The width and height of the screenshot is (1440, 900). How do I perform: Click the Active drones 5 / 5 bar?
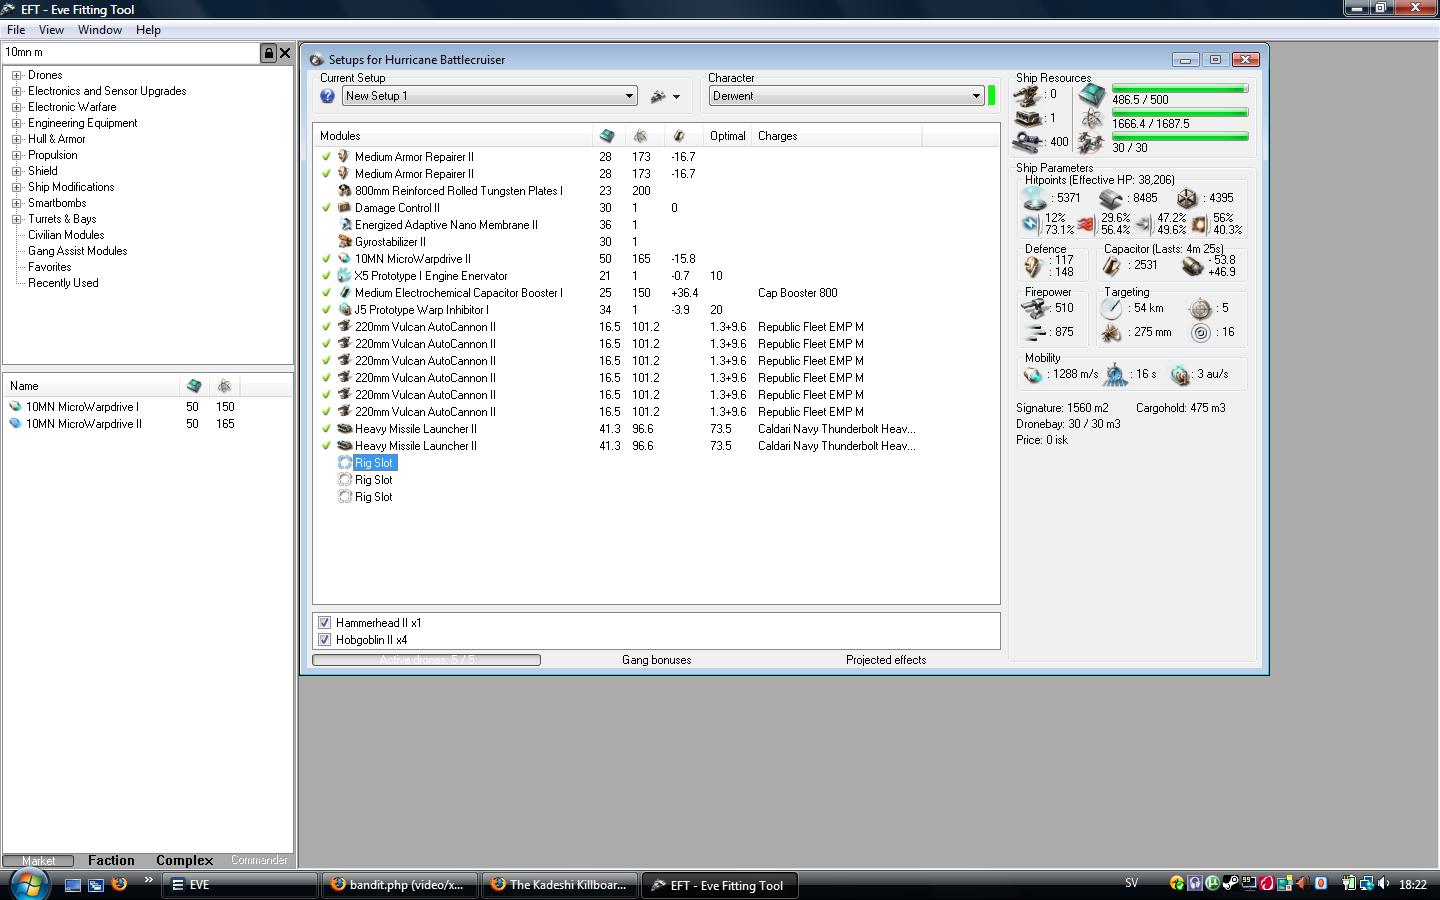(427, 660)
